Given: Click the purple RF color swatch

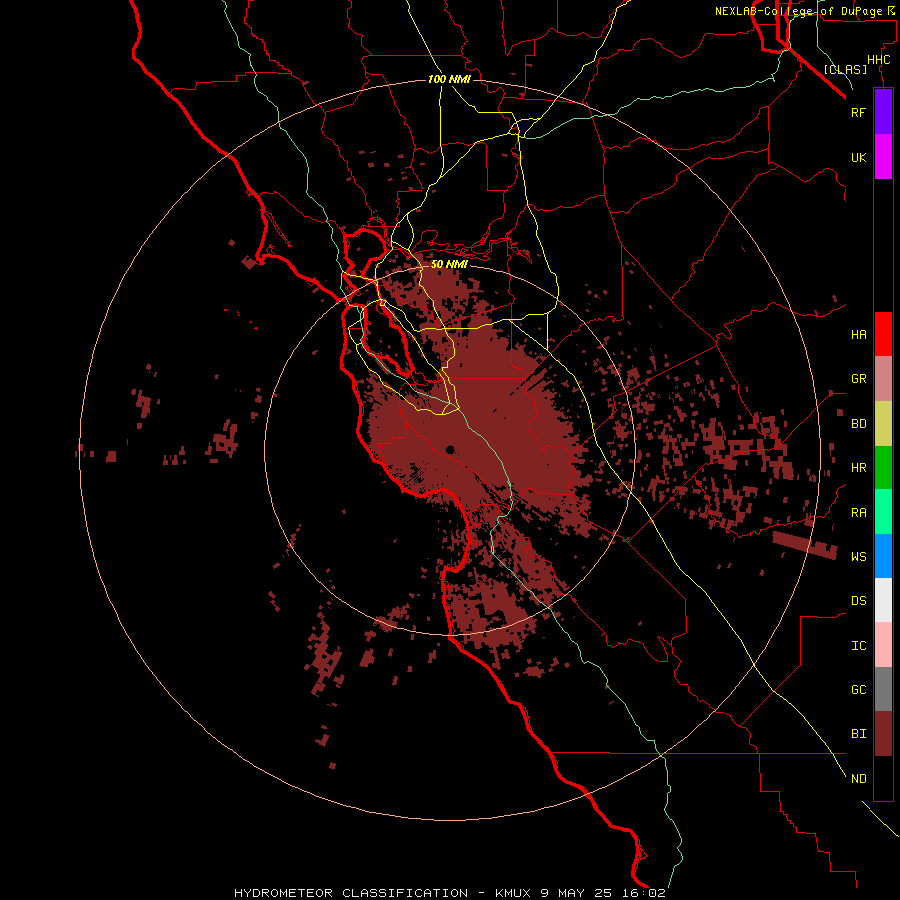Looking at the screenshot, I should pos(883,112).
